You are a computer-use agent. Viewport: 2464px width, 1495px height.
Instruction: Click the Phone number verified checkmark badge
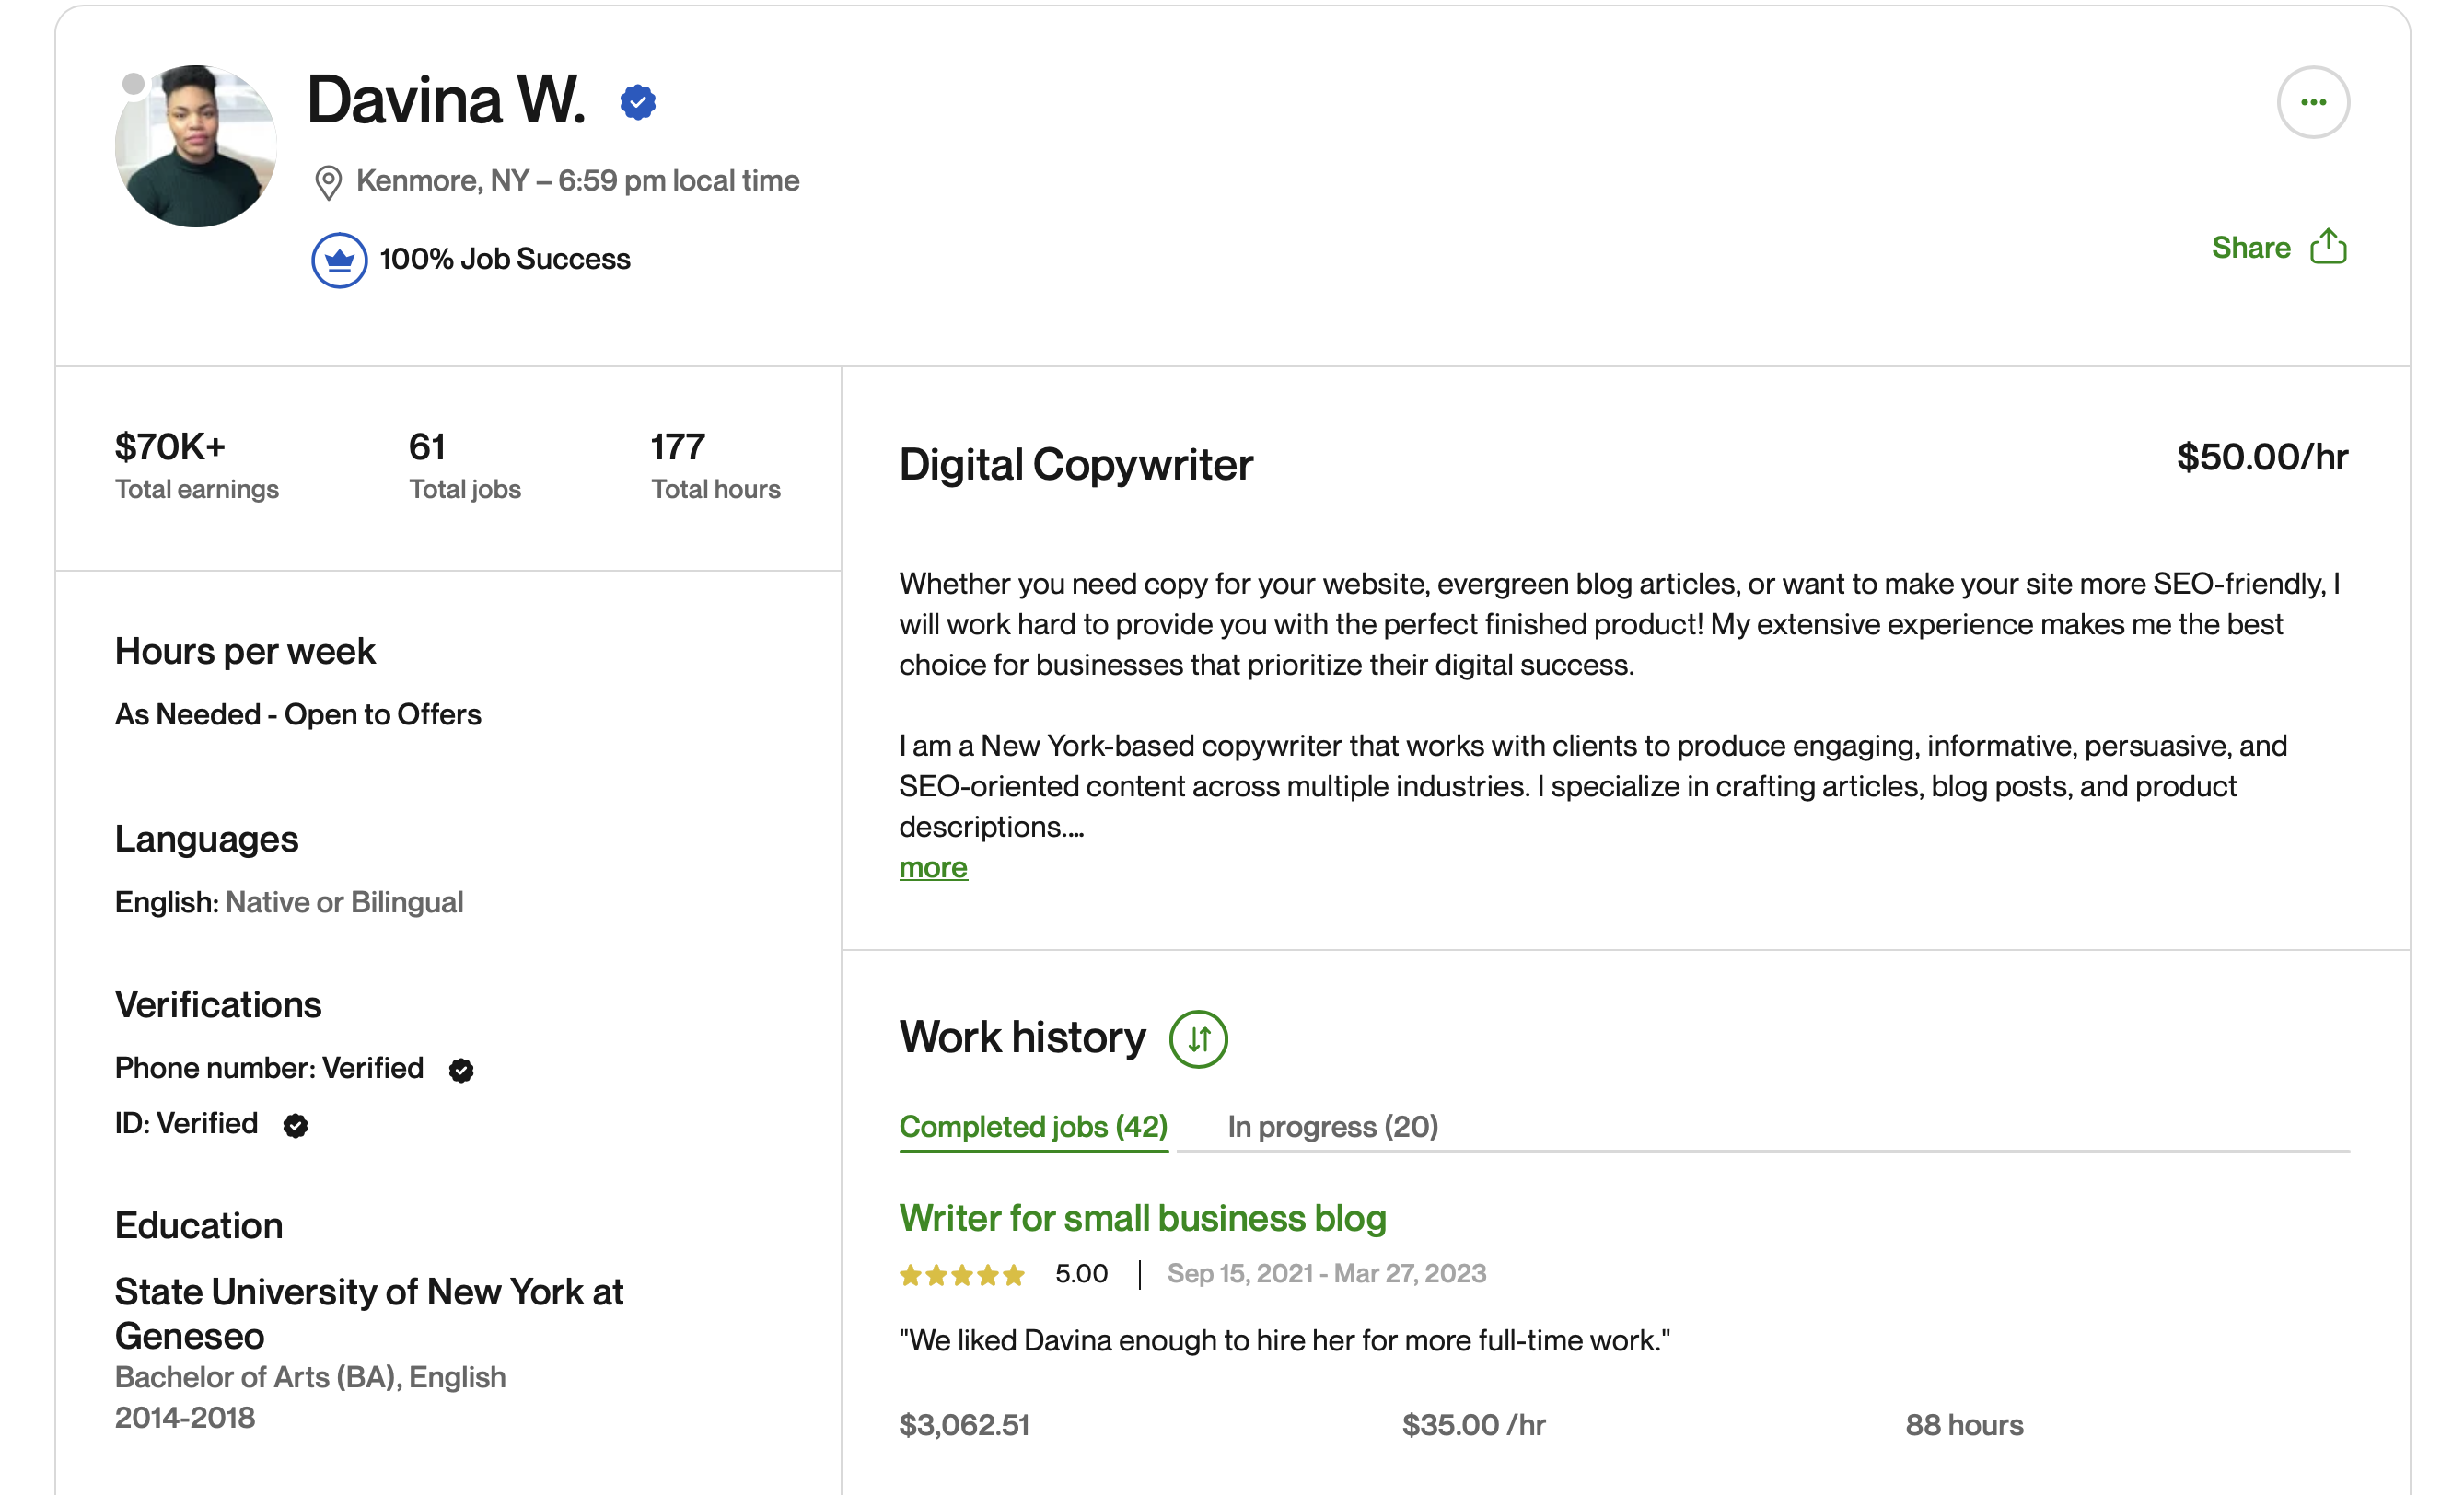[x=461, y=1070]
